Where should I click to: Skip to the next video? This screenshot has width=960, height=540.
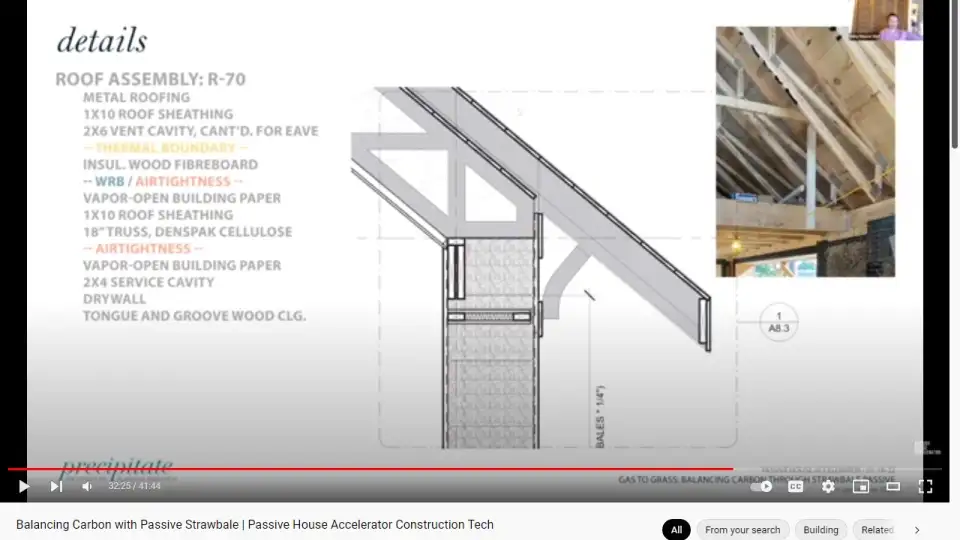coord(56,487)
